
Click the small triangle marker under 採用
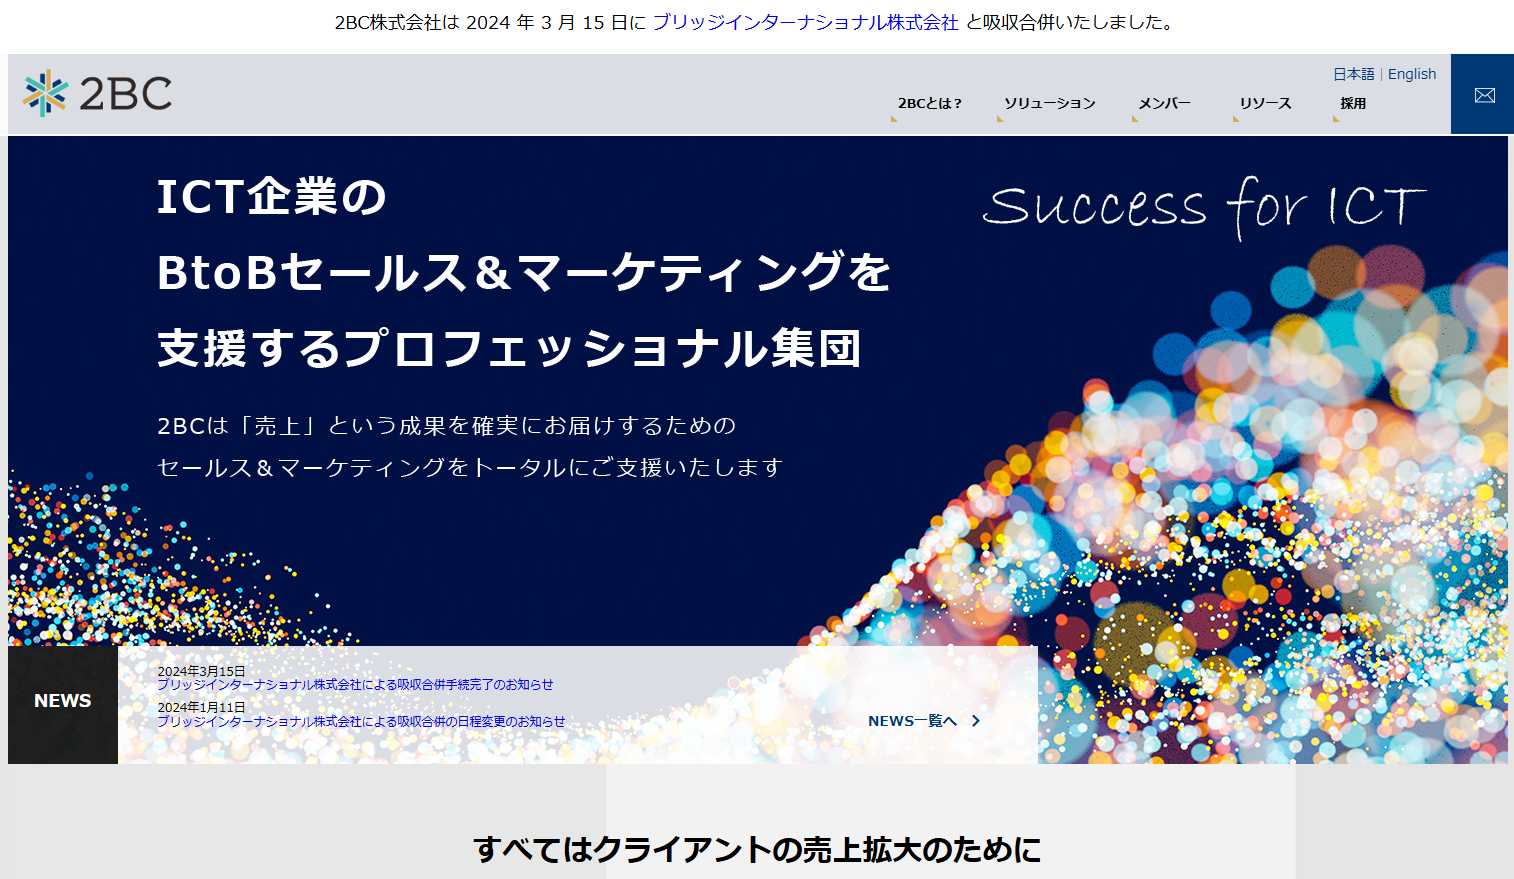click(1336, 118)
